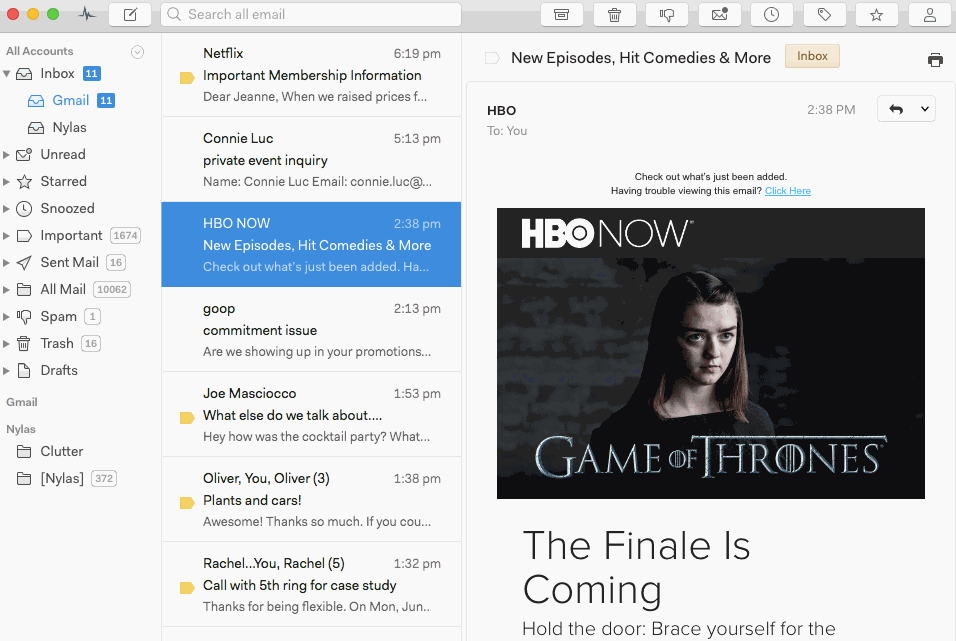Image resolution: width=956 pixels, height=641 pixels.
Task: Star the open message from toolbar
Action: (876, 15)
